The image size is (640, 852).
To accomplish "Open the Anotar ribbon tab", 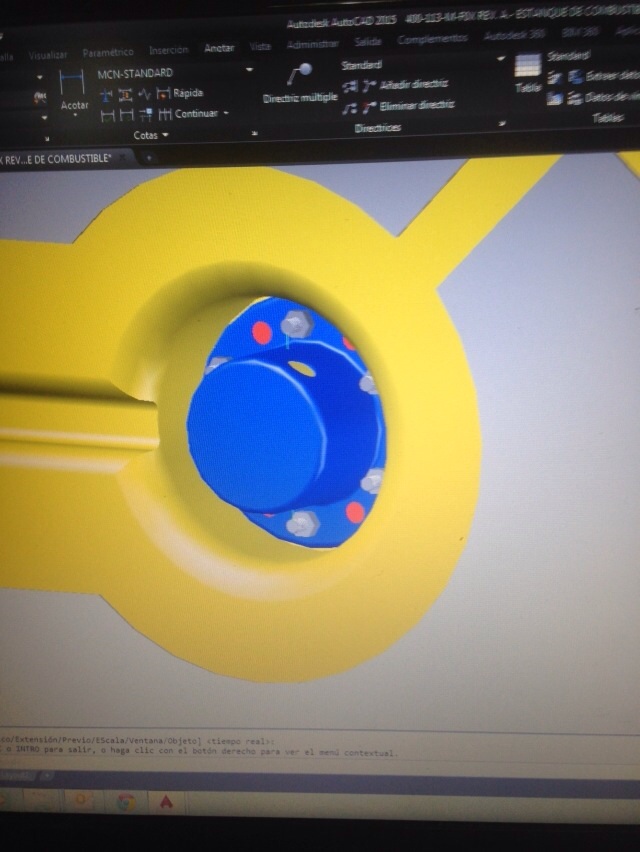I will pos(219,48).
